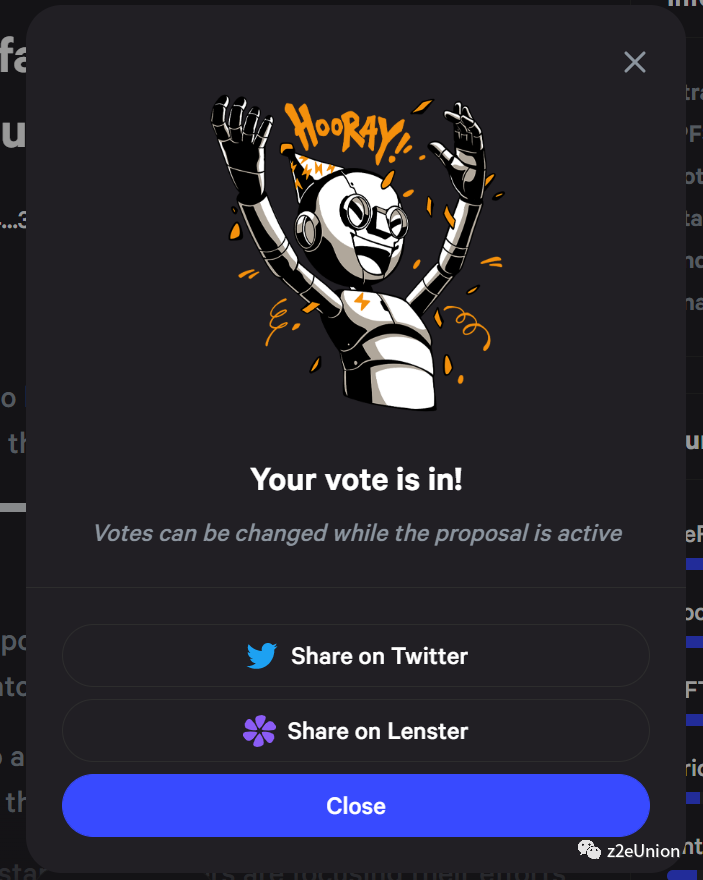Screen dimensions: 703x880
Task: Click the WeChat logo in the watermark
Action: click(x=589, y=850)
